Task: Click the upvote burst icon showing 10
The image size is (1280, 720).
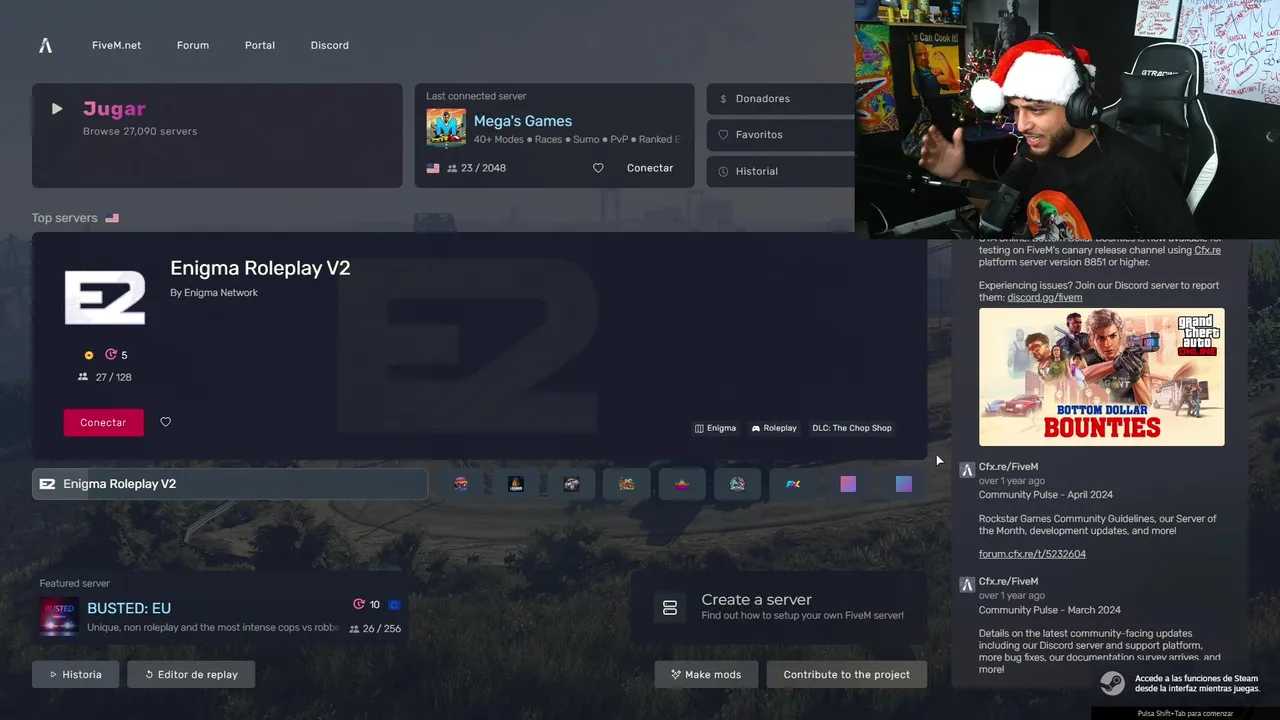Action: (359, 604)
